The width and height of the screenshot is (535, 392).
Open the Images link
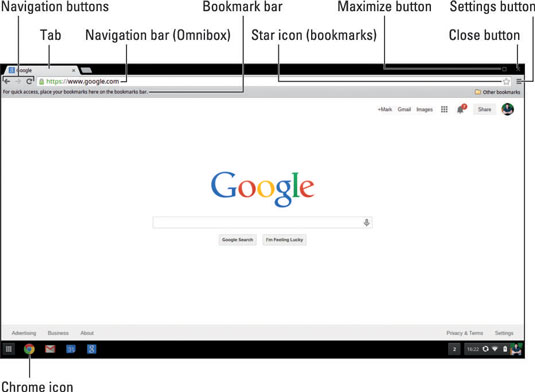424,110
